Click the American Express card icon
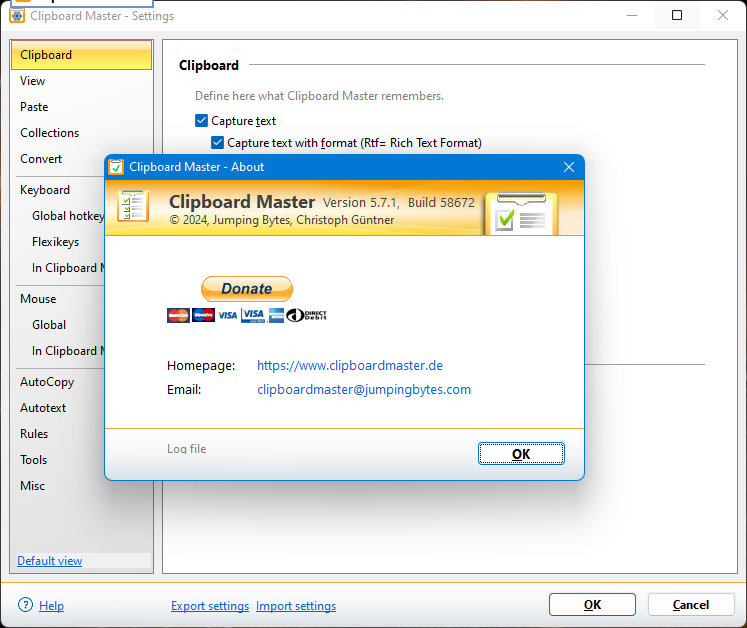 pos(276,315)
